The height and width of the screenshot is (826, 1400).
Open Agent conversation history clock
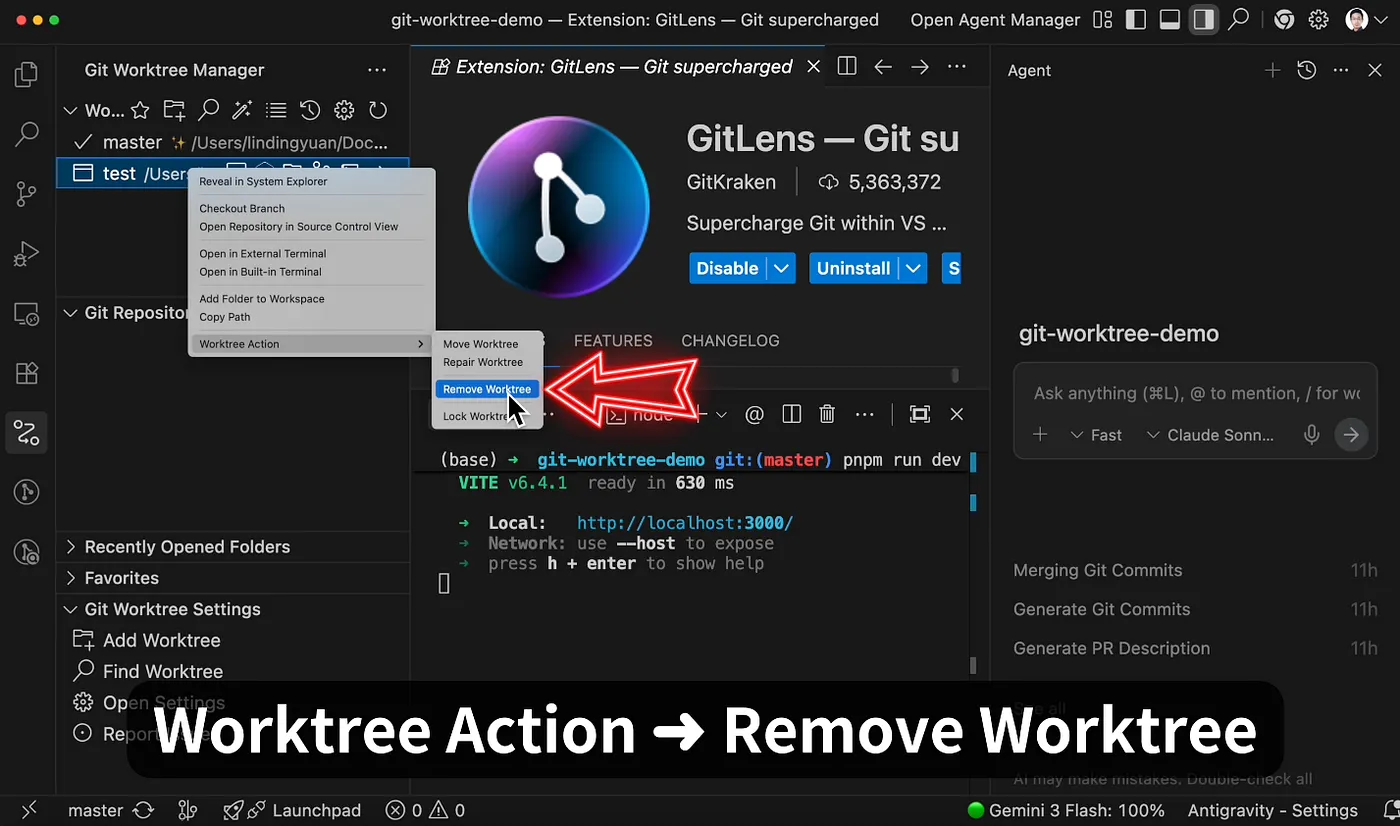[x=1306, y=70]
